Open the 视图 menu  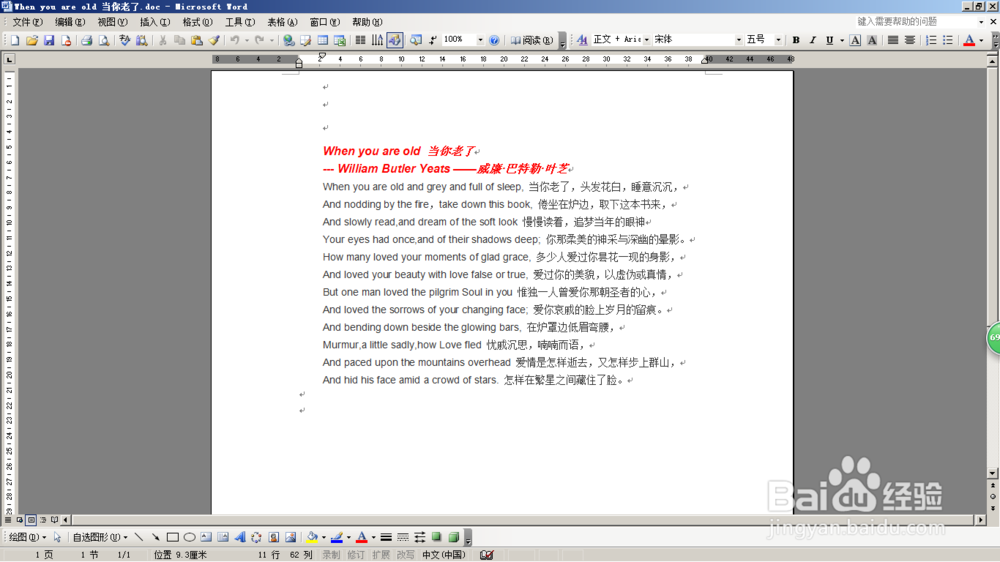(x=112, y=22)
